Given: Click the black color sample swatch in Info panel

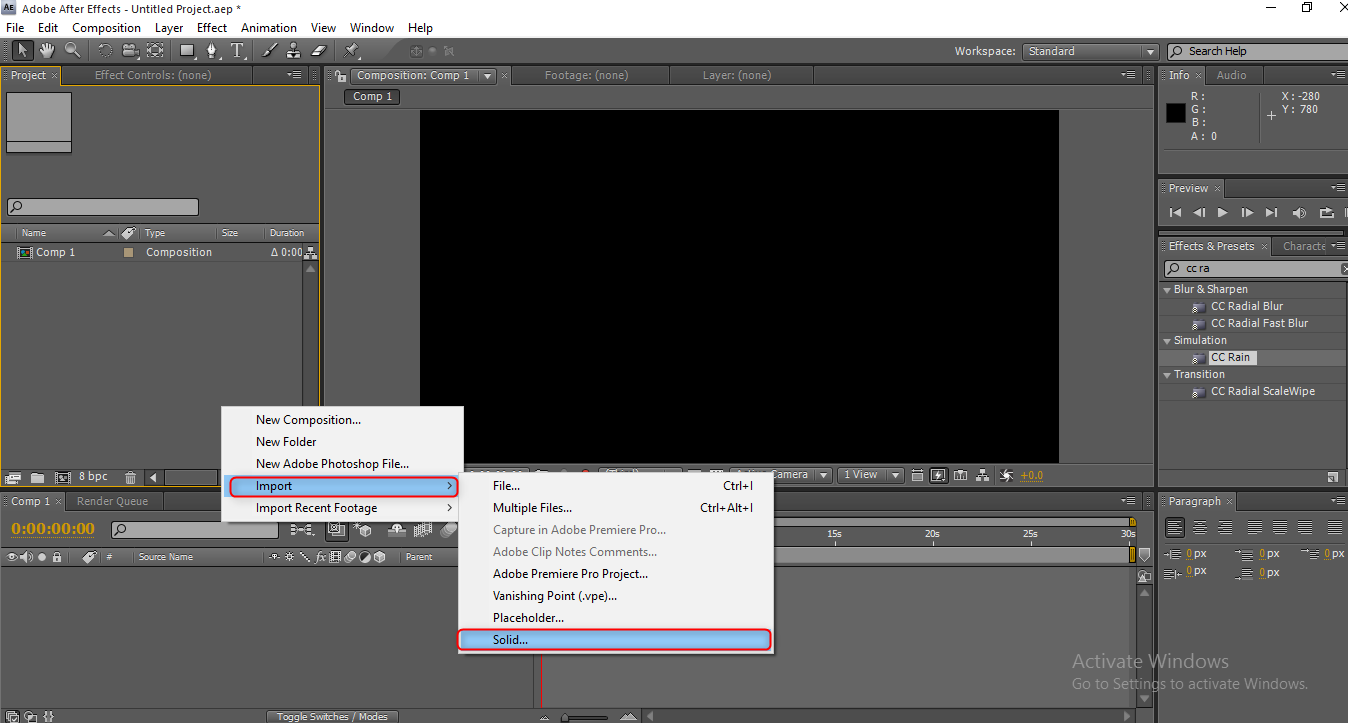Looking at the screenshot, I should 1176,114.
